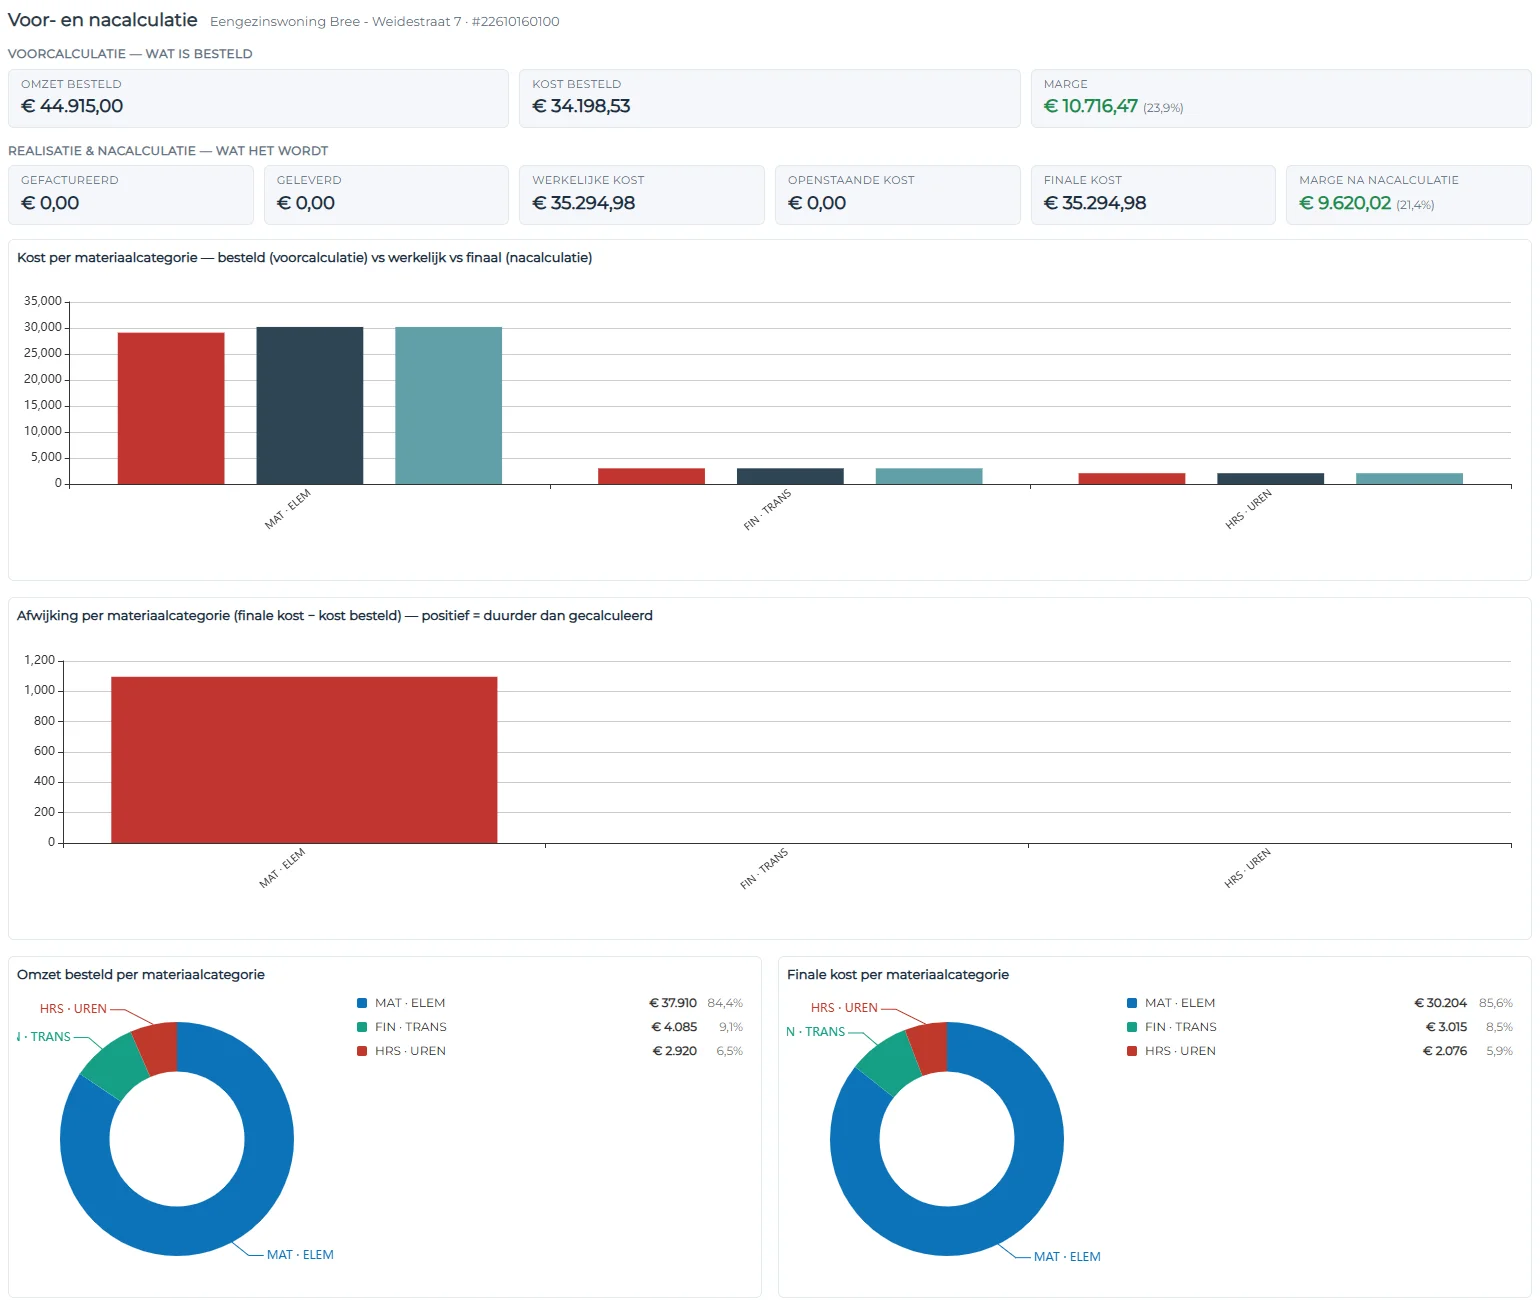Image resolution: width=1540 pixels, height=1300 pixels.
Task: Click the red HRS · UREN segment of the Omzet besteld donut
Action: click(x=158, y=1047)
